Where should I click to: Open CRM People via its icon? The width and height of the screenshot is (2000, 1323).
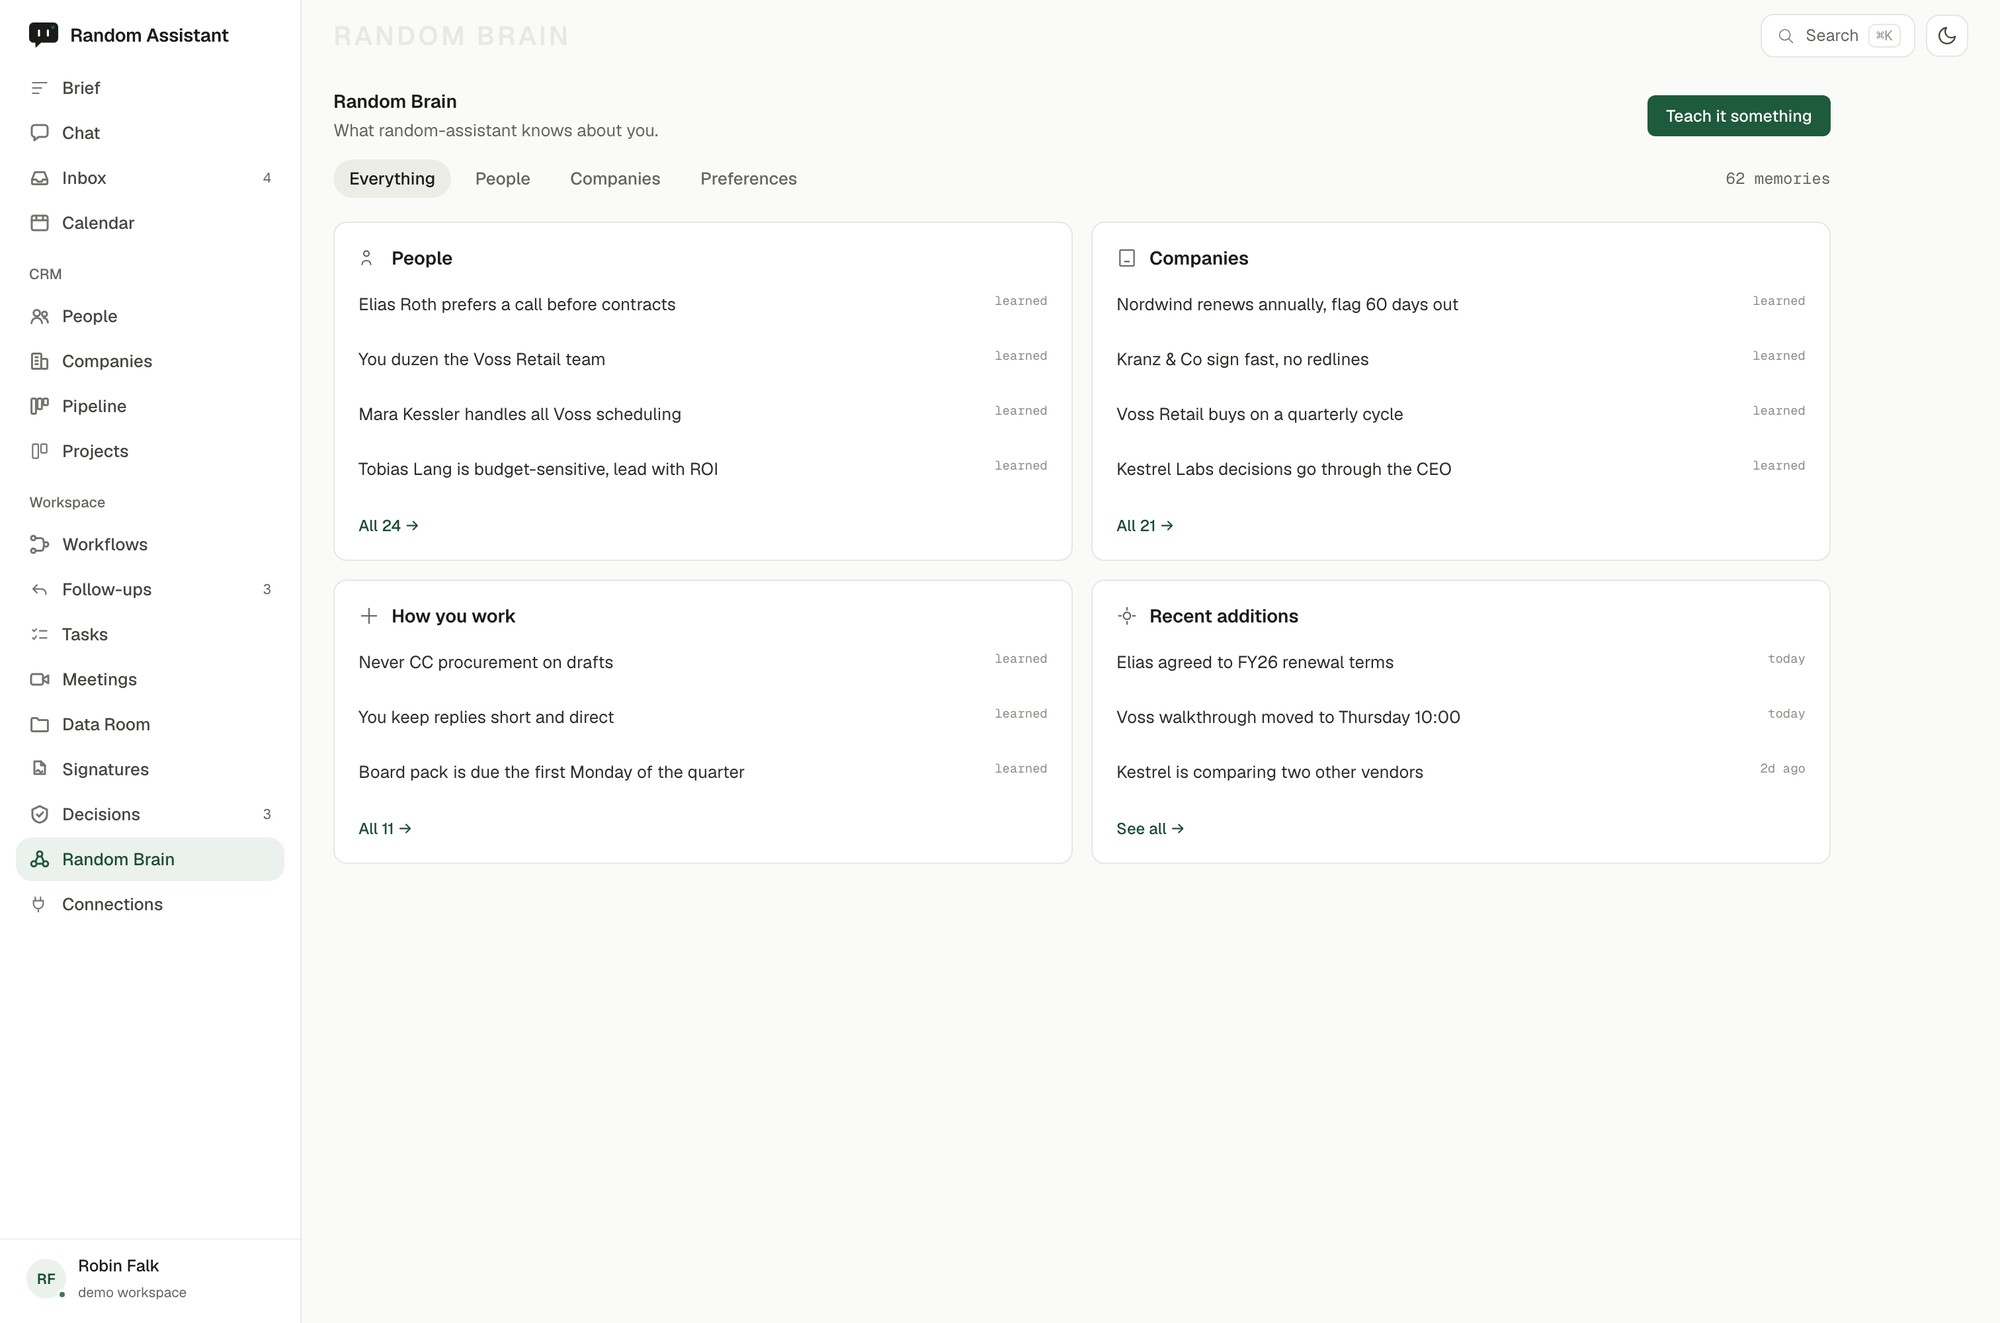pos(39,316)
